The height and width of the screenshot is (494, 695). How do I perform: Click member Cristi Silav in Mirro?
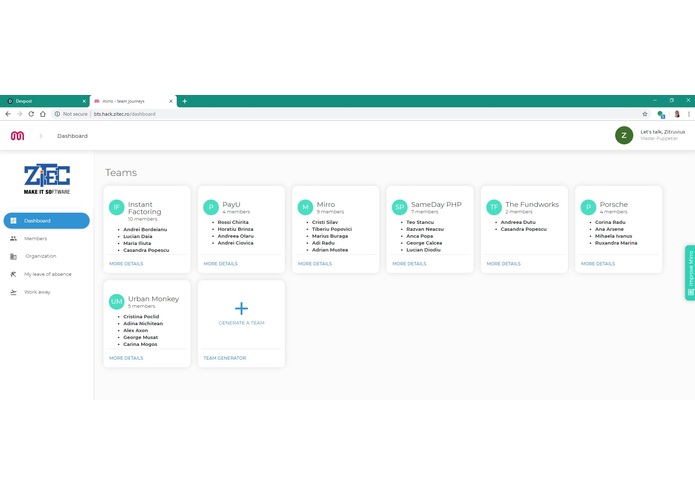325,222
